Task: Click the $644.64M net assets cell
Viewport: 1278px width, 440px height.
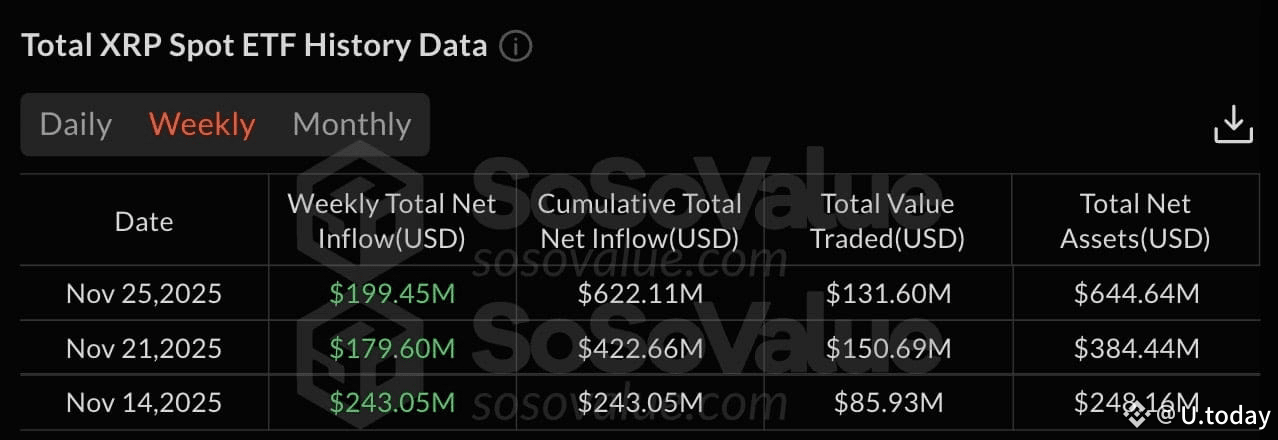Action: pyautogui.click(x=1136, y=294)
